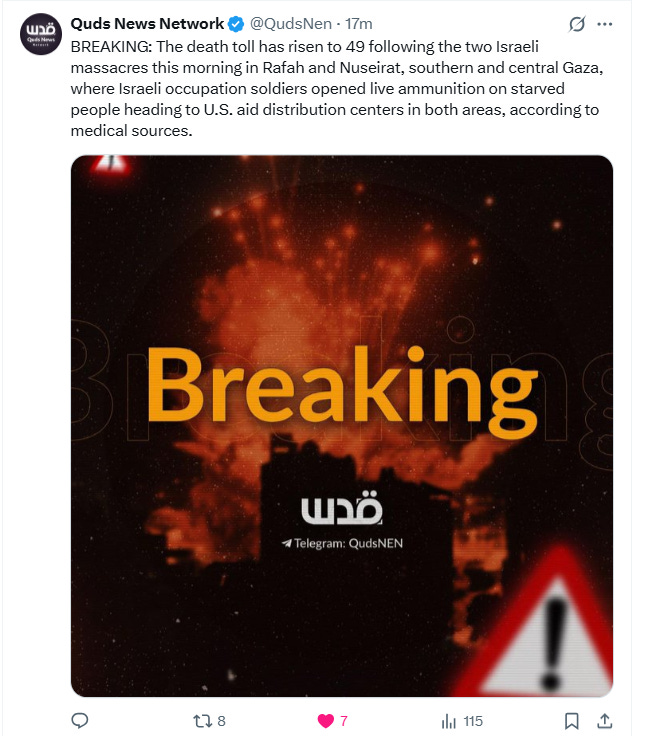Screen dimensions: 652x736
Task: Open the Breaking image attachment
Action: pos(342,426)
